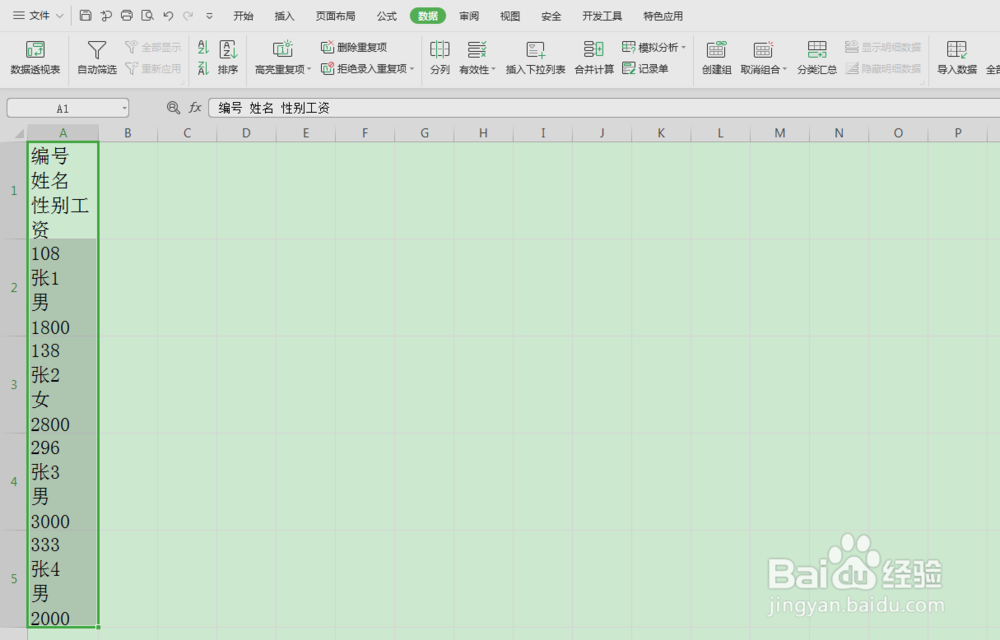Click the print icon in quick access toolbar

[127, 15]
